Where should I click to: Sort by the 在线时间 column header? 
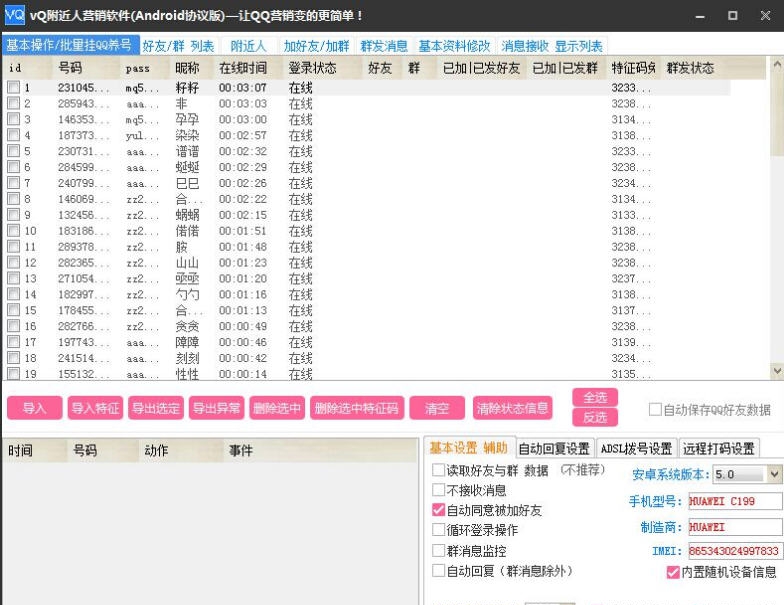click(x=249, y=68)
